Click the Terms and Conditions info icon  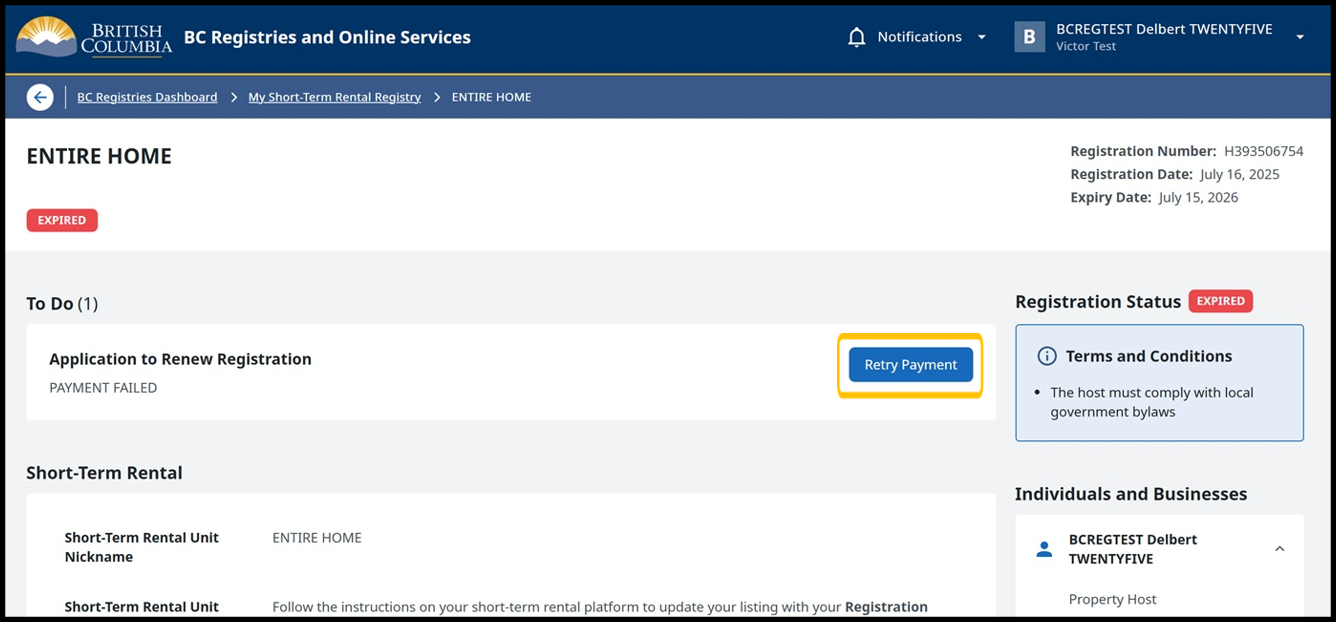(1047, 356)
